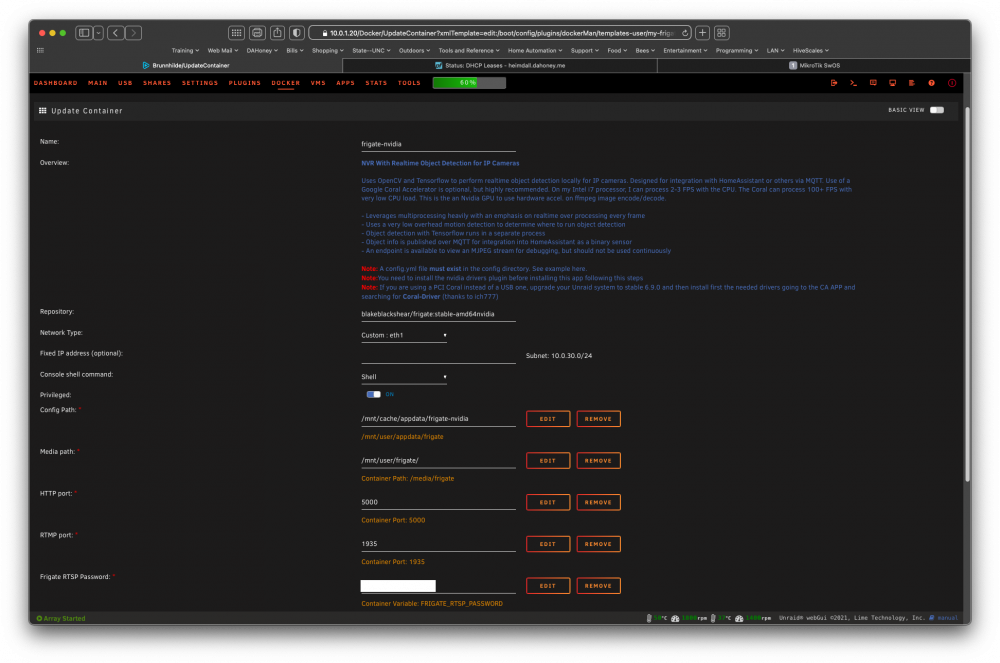Image resolution: width=1000 pixels, height=663 pixels.
Task: Click the red info circle icon
Action: click(x=952, y=83)
